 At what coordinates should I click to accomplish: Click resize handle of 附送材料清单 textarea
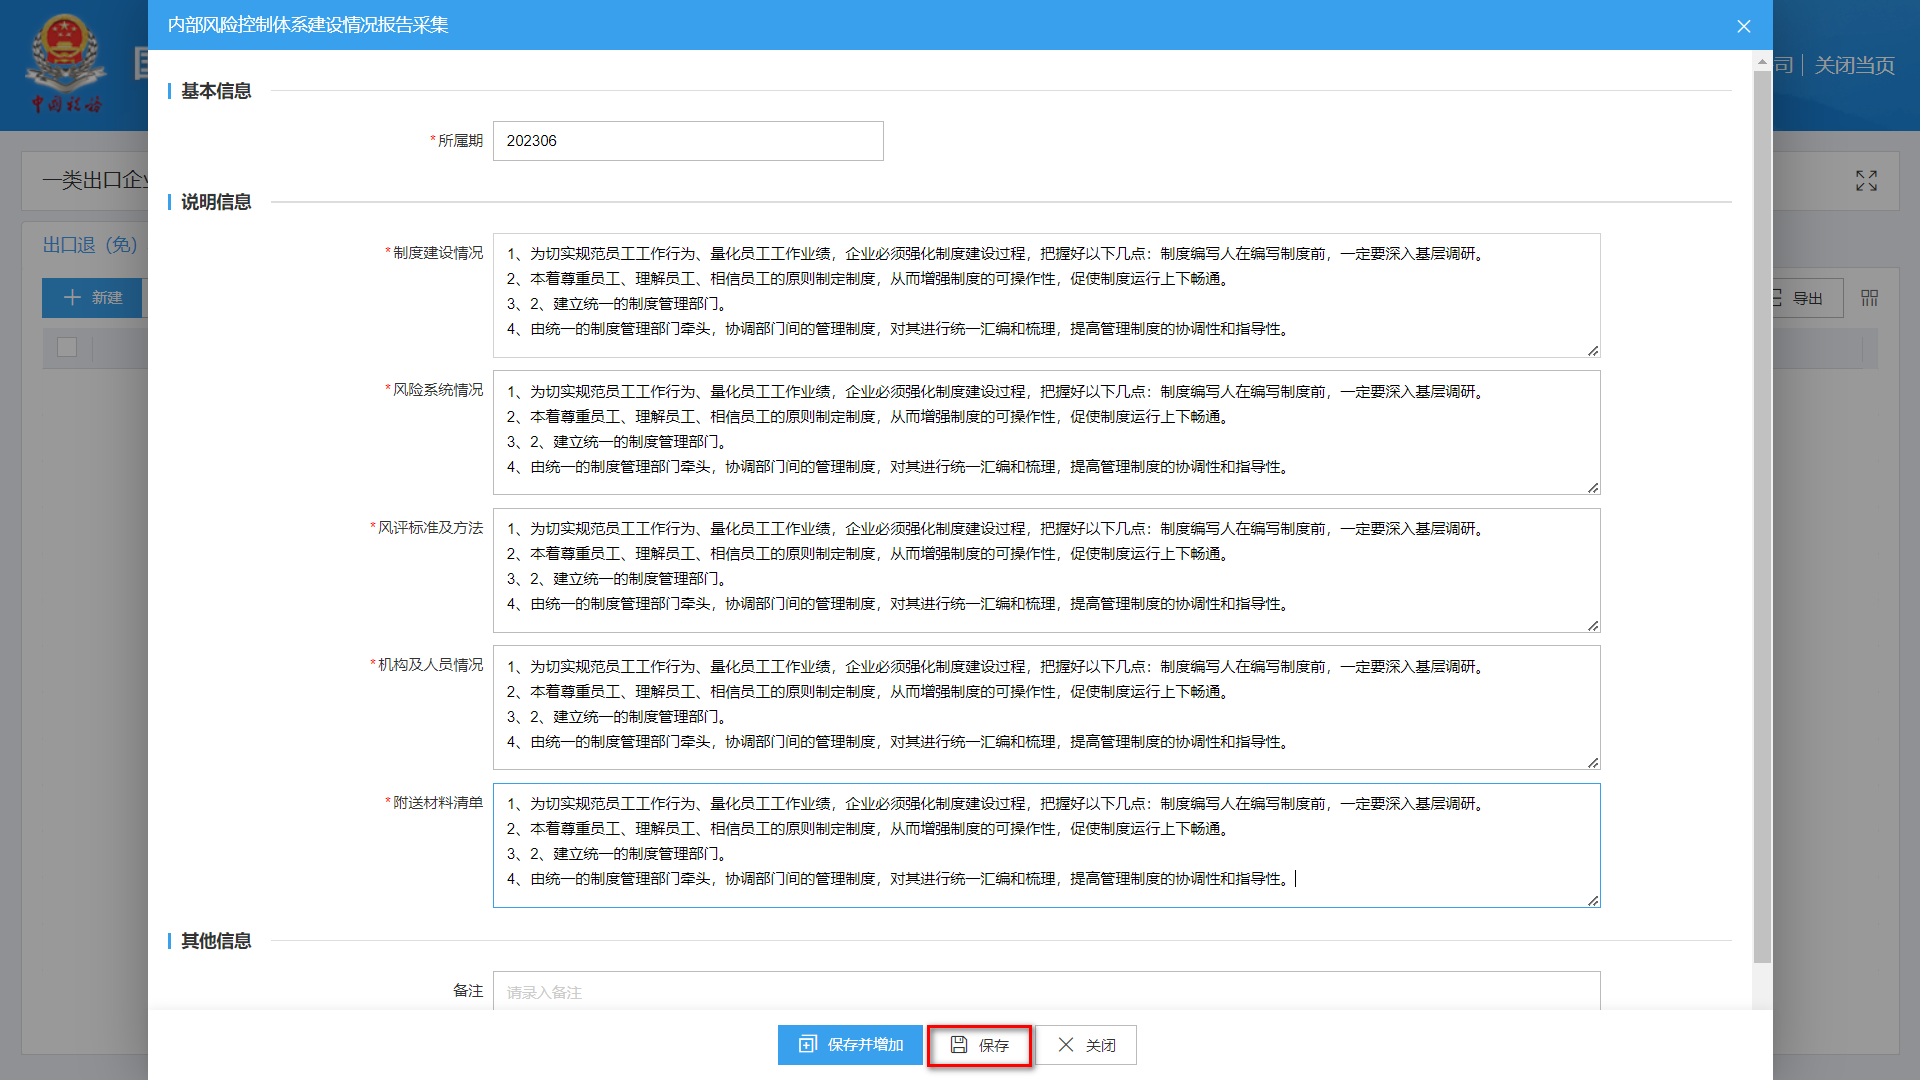tap(1592, 900)
